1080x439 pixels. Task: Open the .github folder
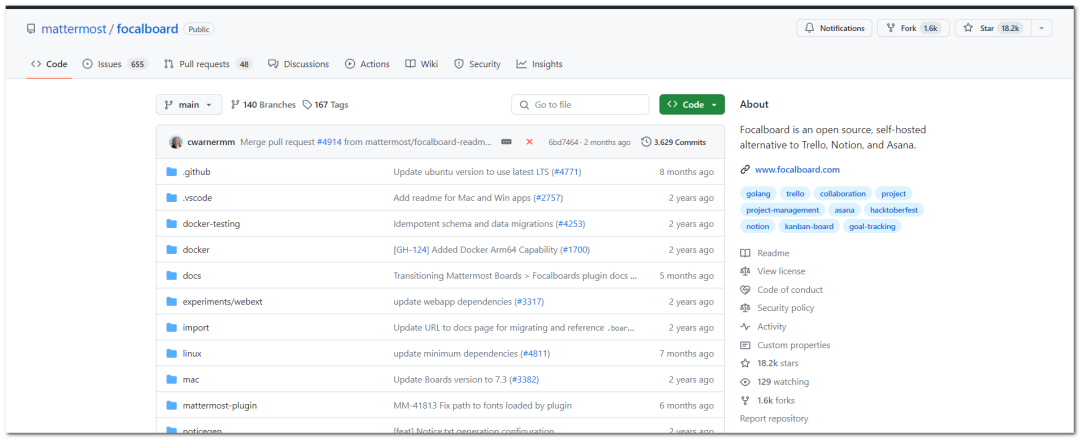196,172
